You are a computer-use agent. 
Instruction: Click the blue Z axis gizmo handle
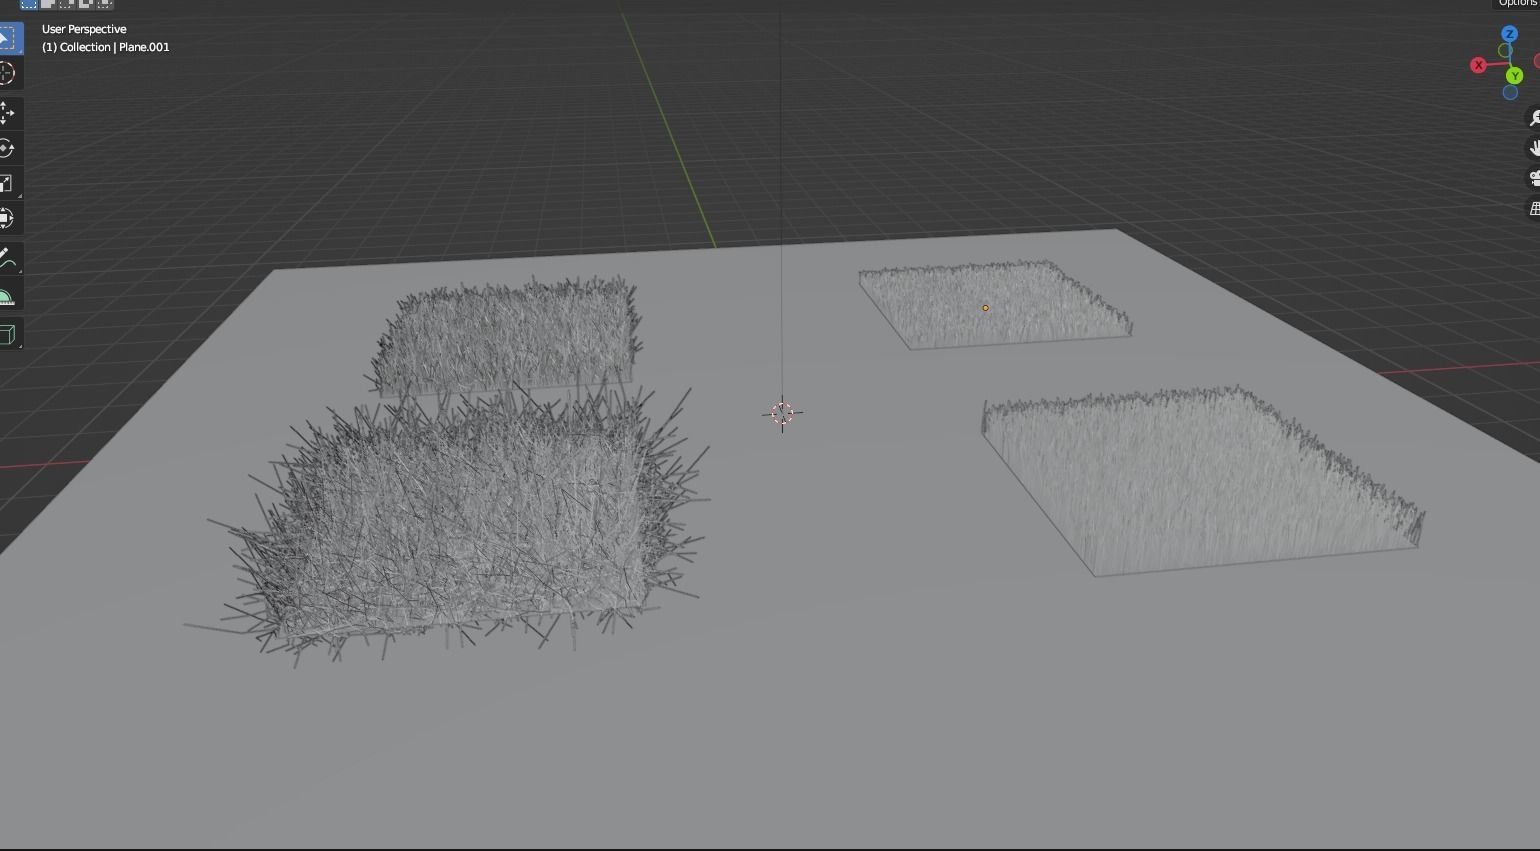click(1510, 34)
